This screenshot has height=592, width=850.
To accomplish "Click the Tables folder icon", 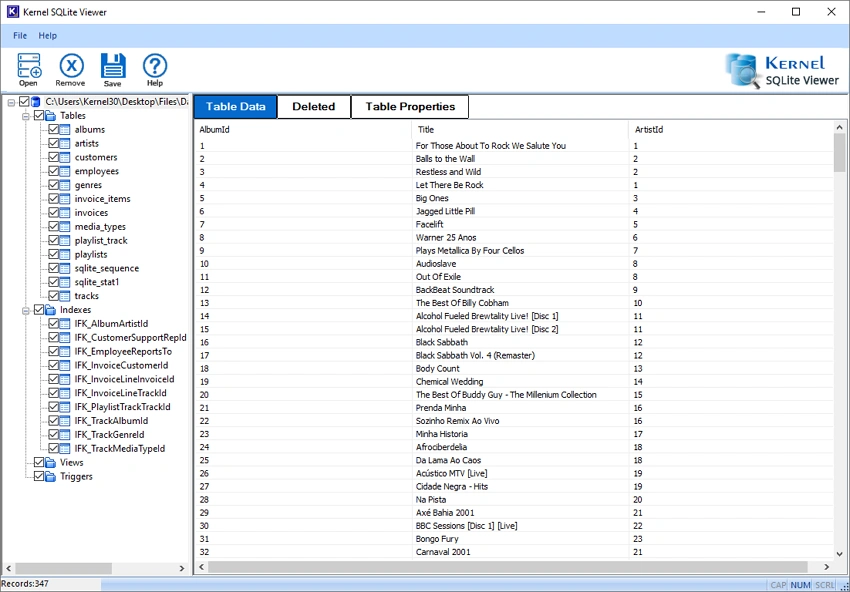I will [50, 115].
